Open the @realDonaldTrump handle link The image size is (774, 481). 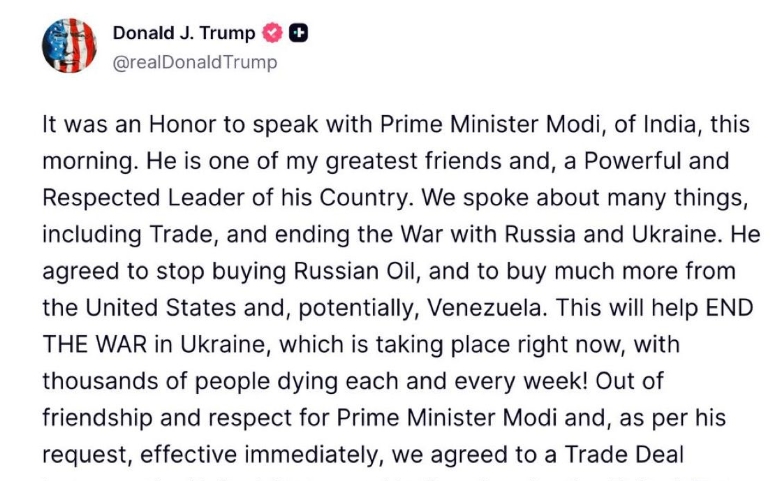194,62
